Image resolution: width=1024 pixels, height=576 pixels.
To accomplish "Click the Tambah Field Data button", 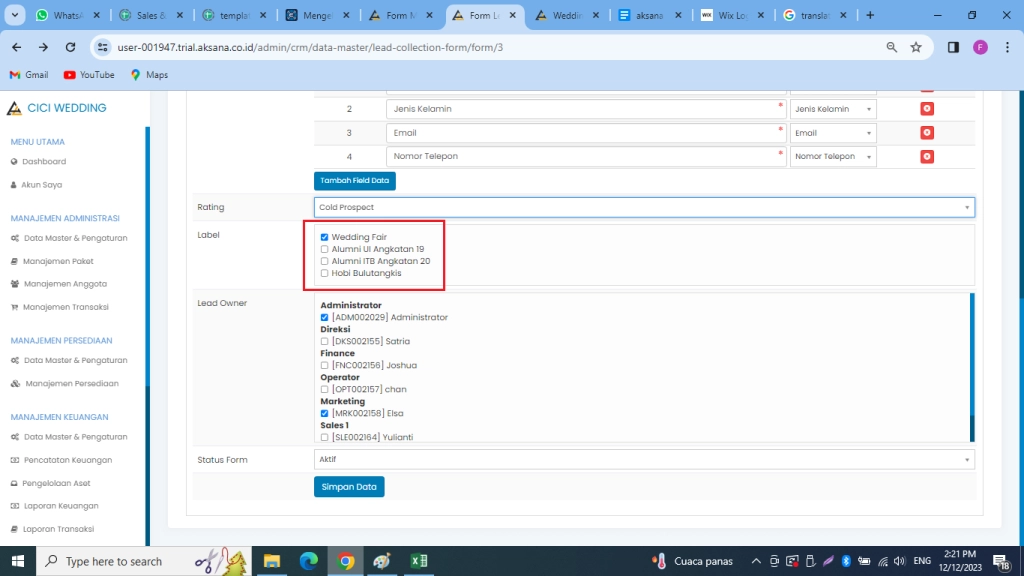I will (x=355, y=181).
